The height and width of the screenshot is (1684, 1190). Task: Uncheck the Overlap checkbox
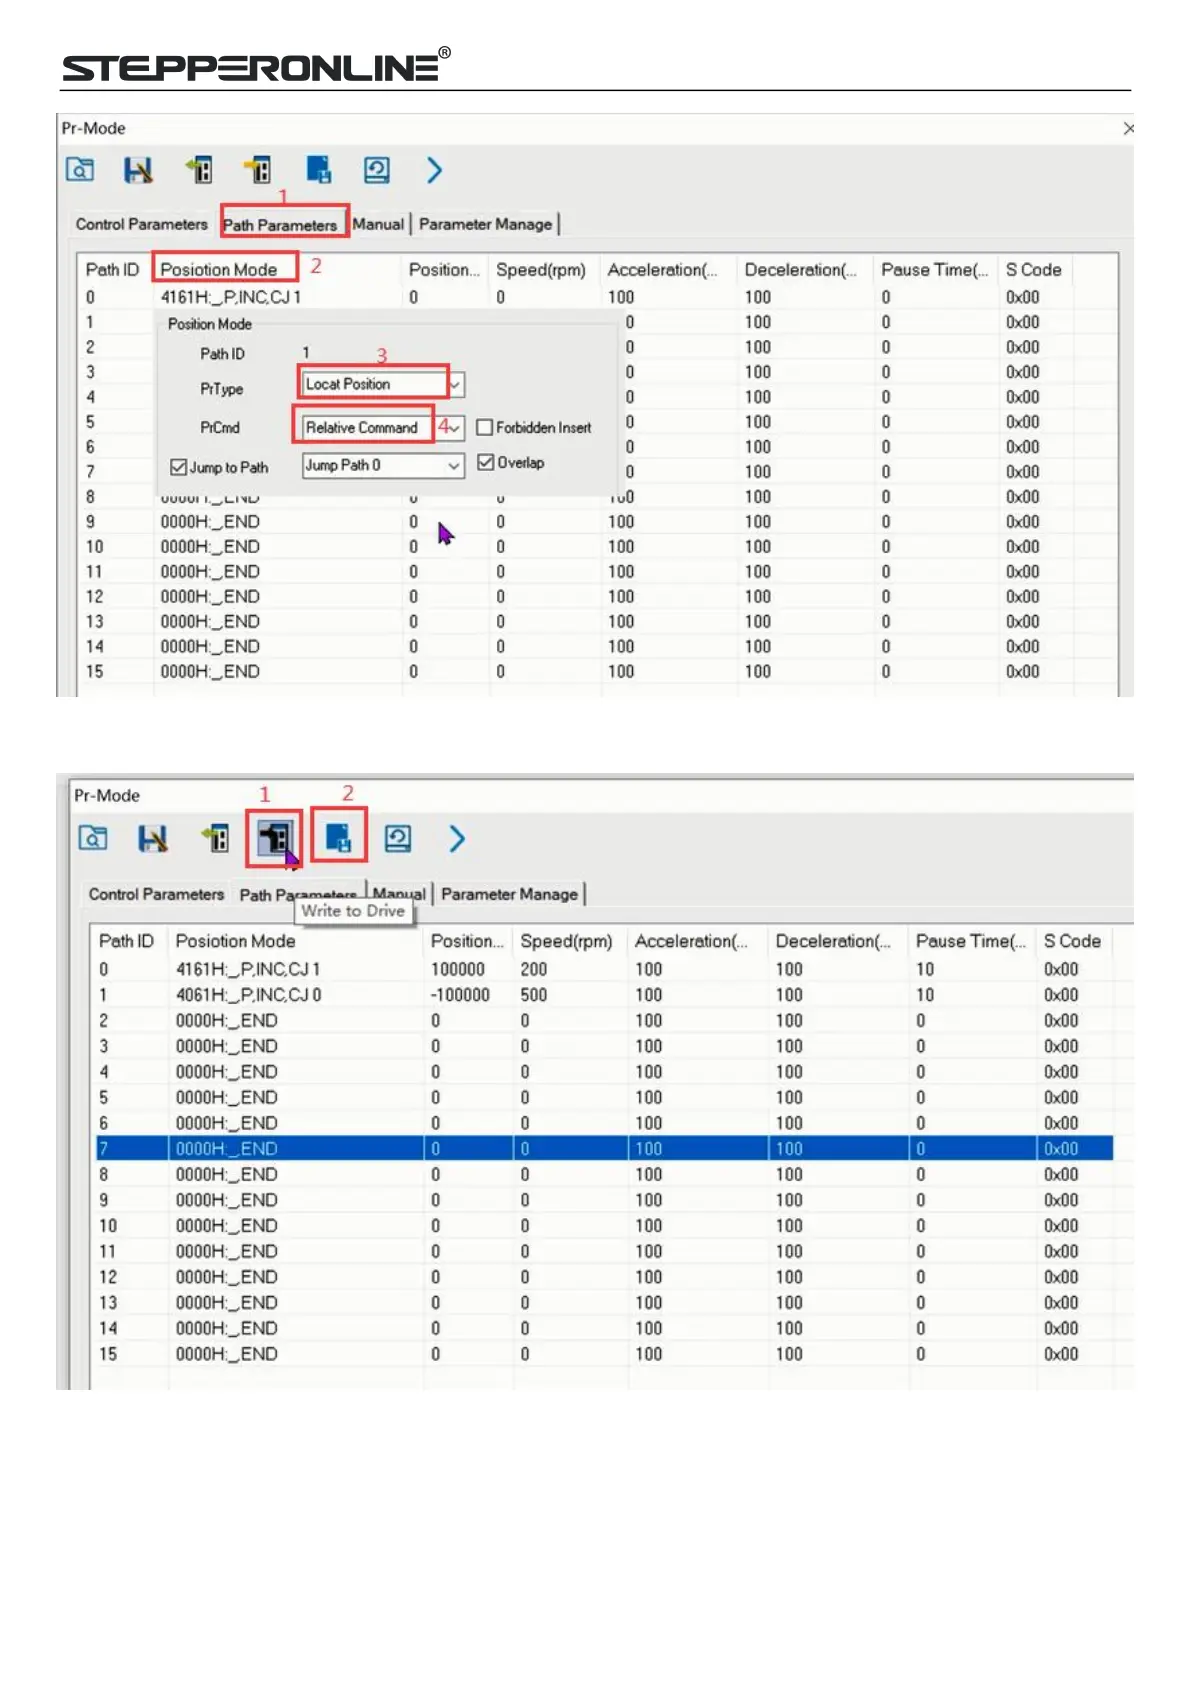[x=486, y=462]
